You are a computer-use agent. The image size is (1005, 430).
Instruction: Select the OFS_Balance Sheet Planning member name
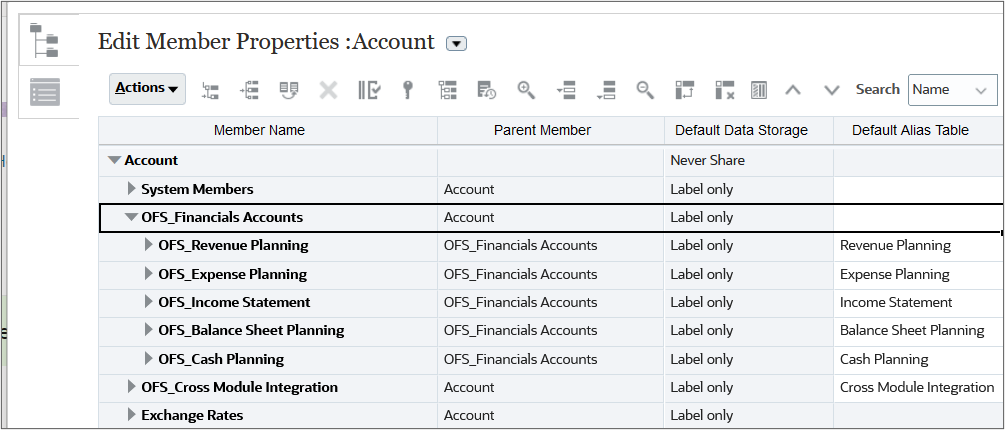pos(251,331)
